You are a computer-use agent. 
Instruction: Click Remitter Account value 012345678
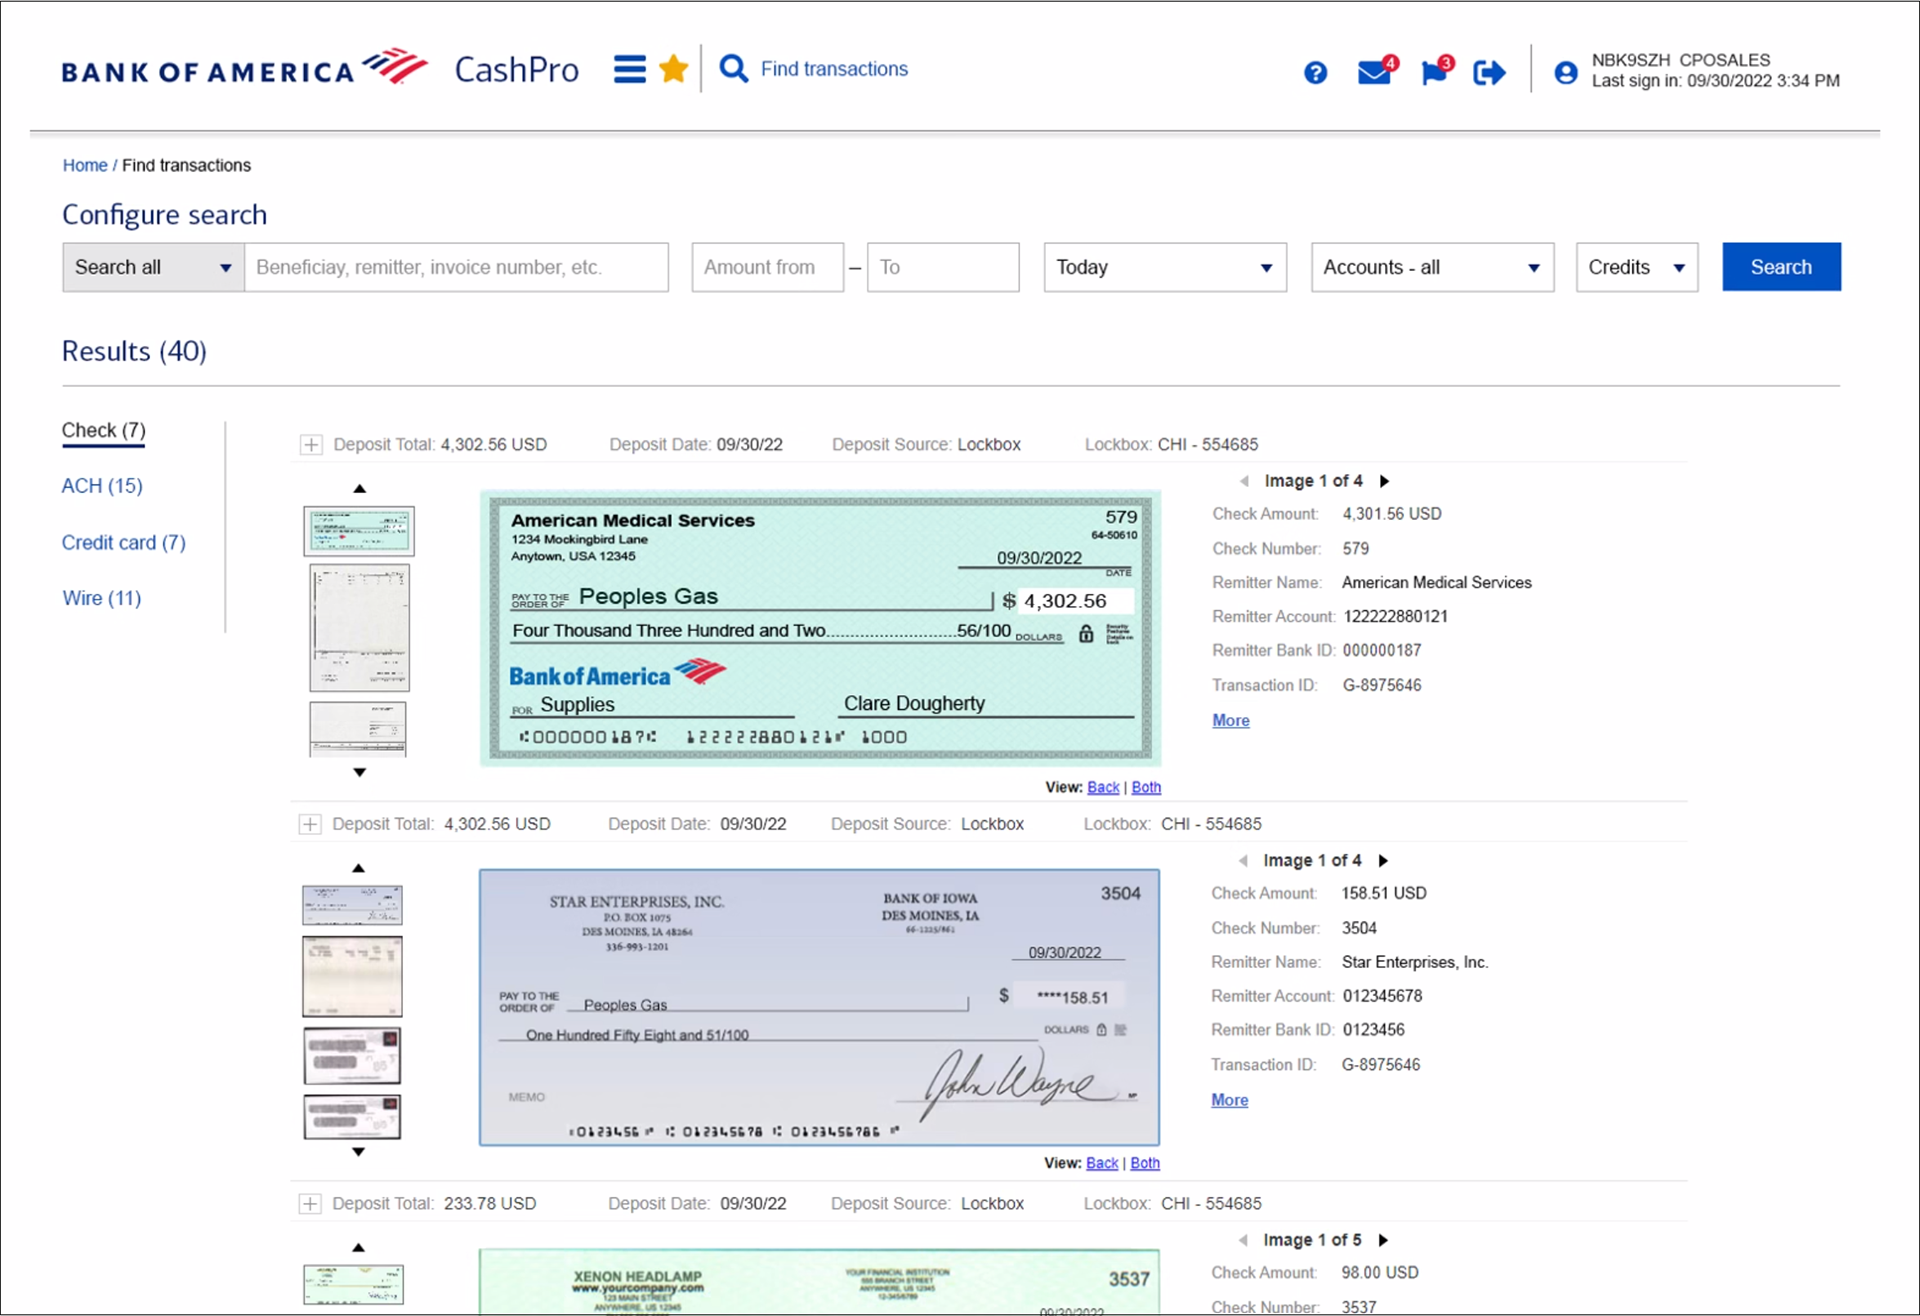click(x=1382, y=996)
